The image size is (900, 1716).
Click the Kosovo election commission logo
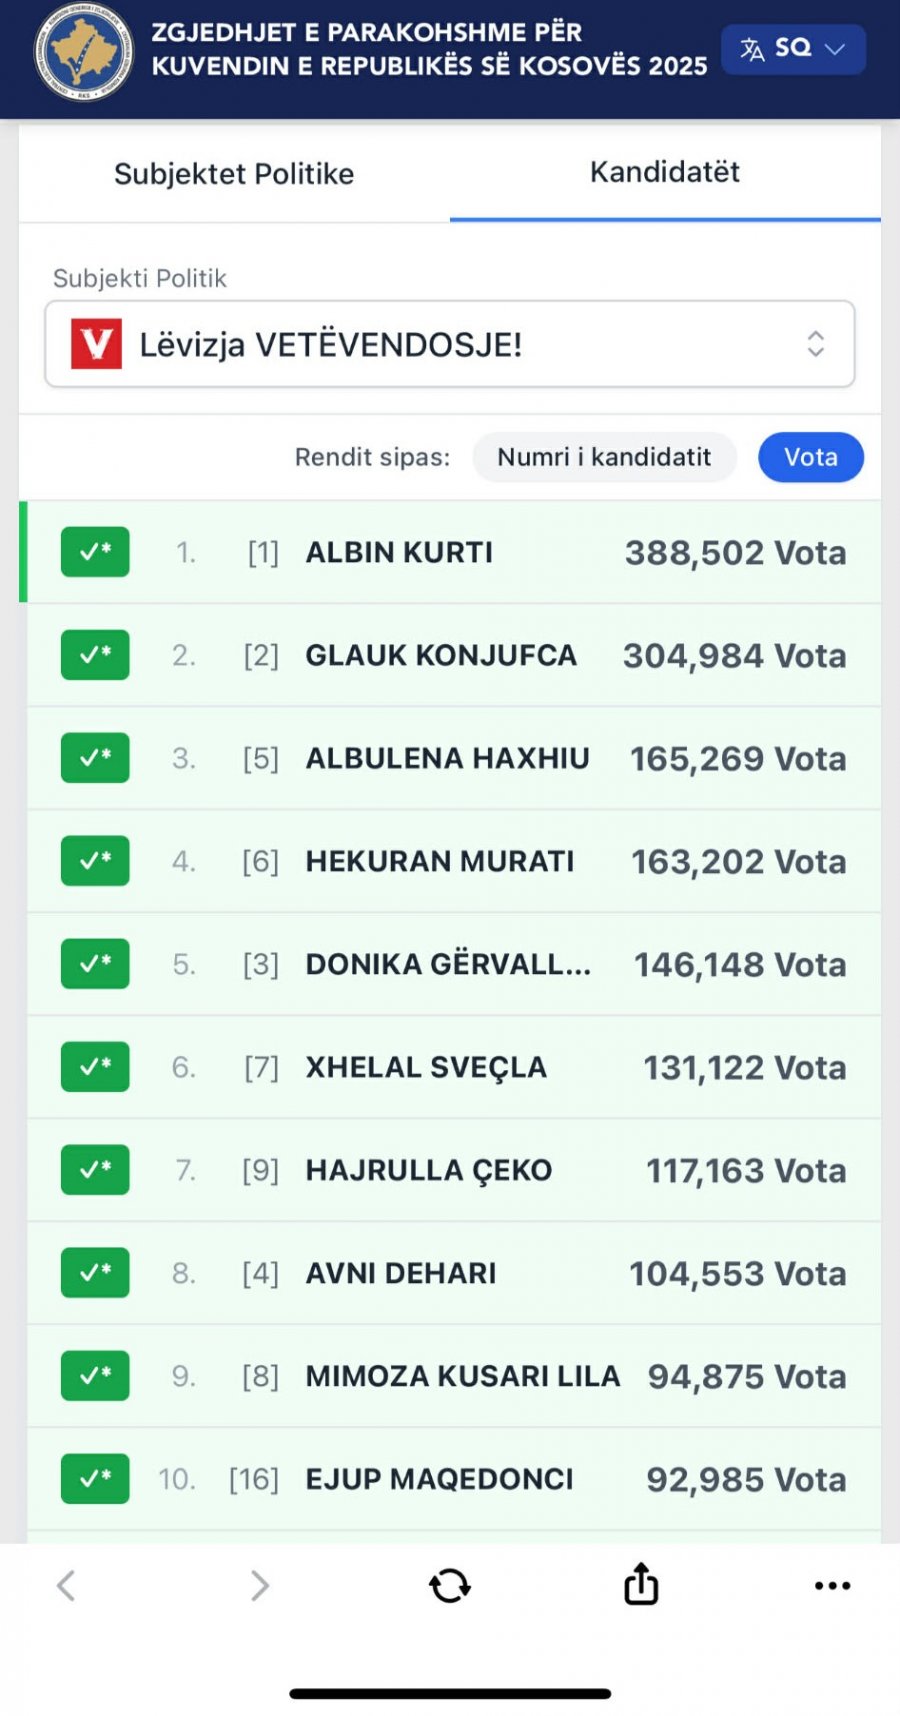82,53
